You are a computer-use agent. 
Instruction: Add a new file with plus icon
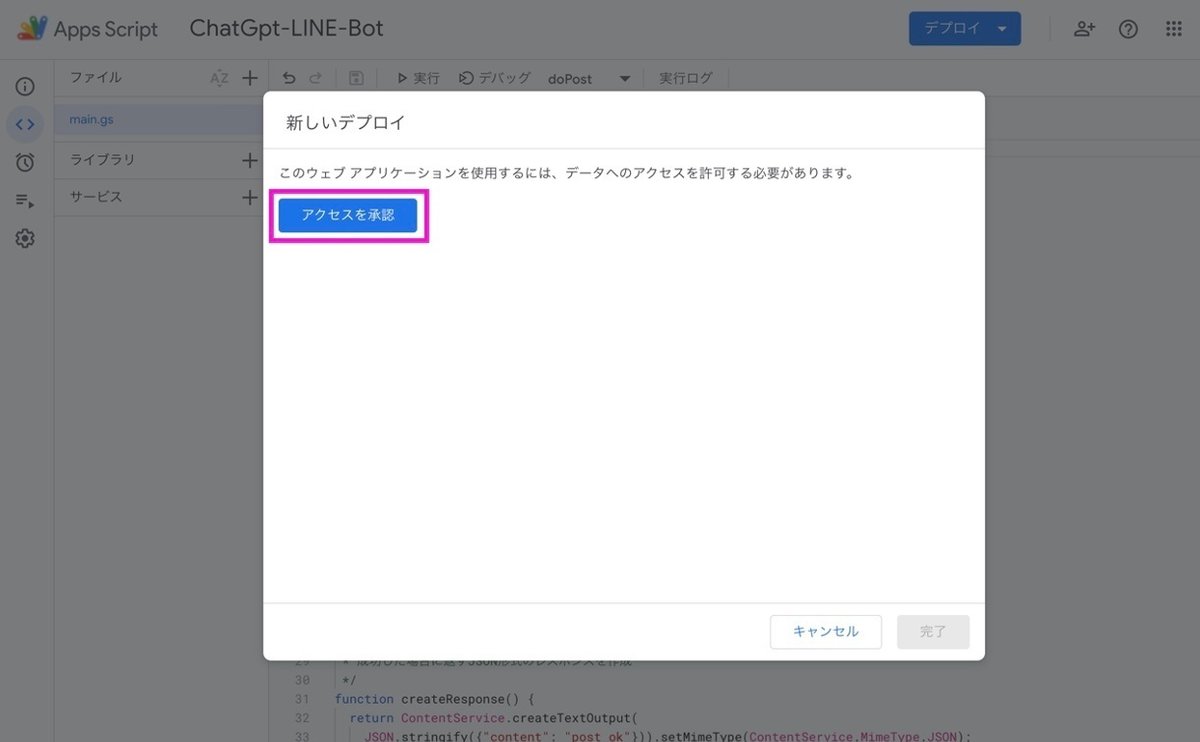coord(250,78)
